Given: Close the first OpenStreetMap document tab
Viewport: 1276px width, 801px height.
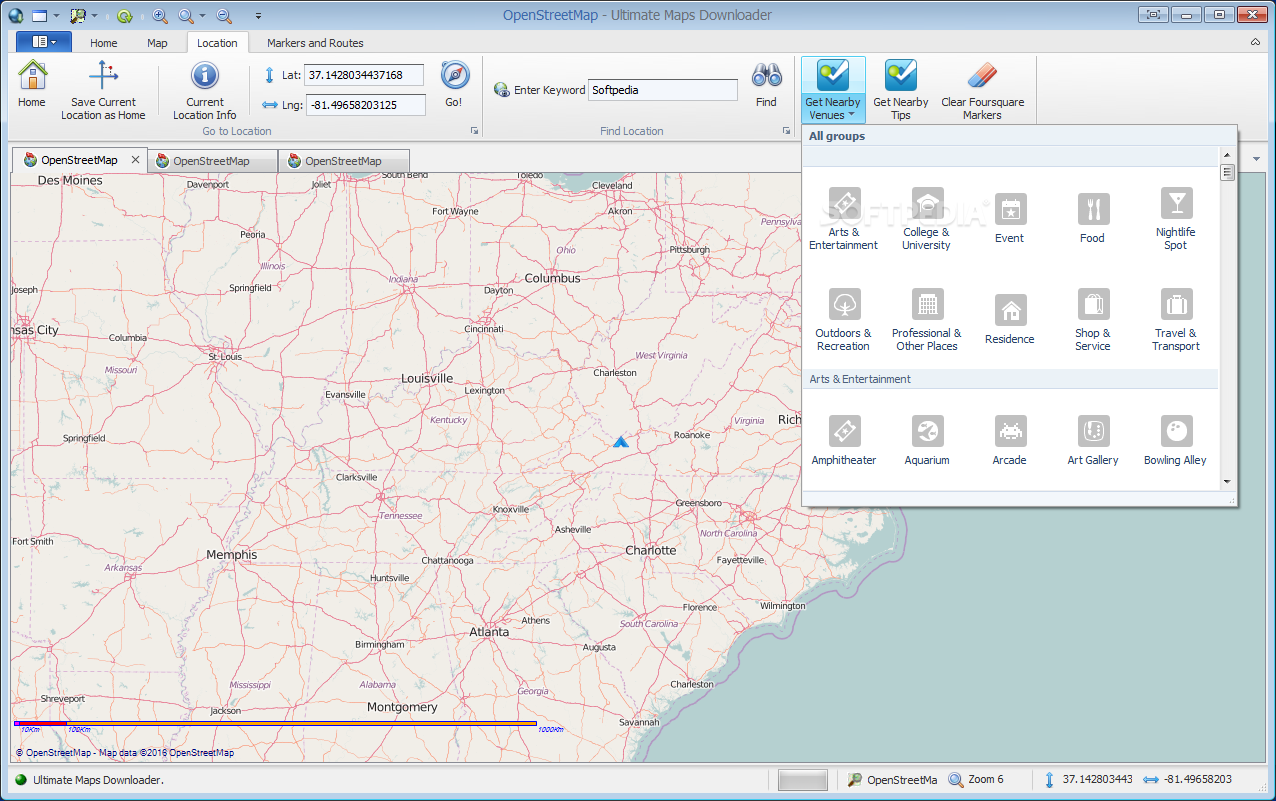Looking at the screenshot, I should (134, 160).
